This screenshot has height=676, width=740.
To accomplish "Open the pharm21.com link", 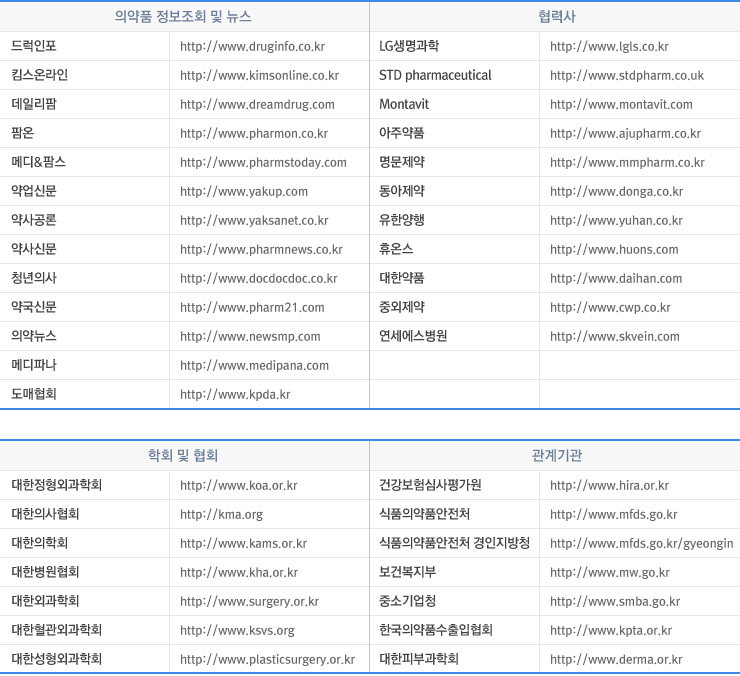I will [x=252, y=308].
